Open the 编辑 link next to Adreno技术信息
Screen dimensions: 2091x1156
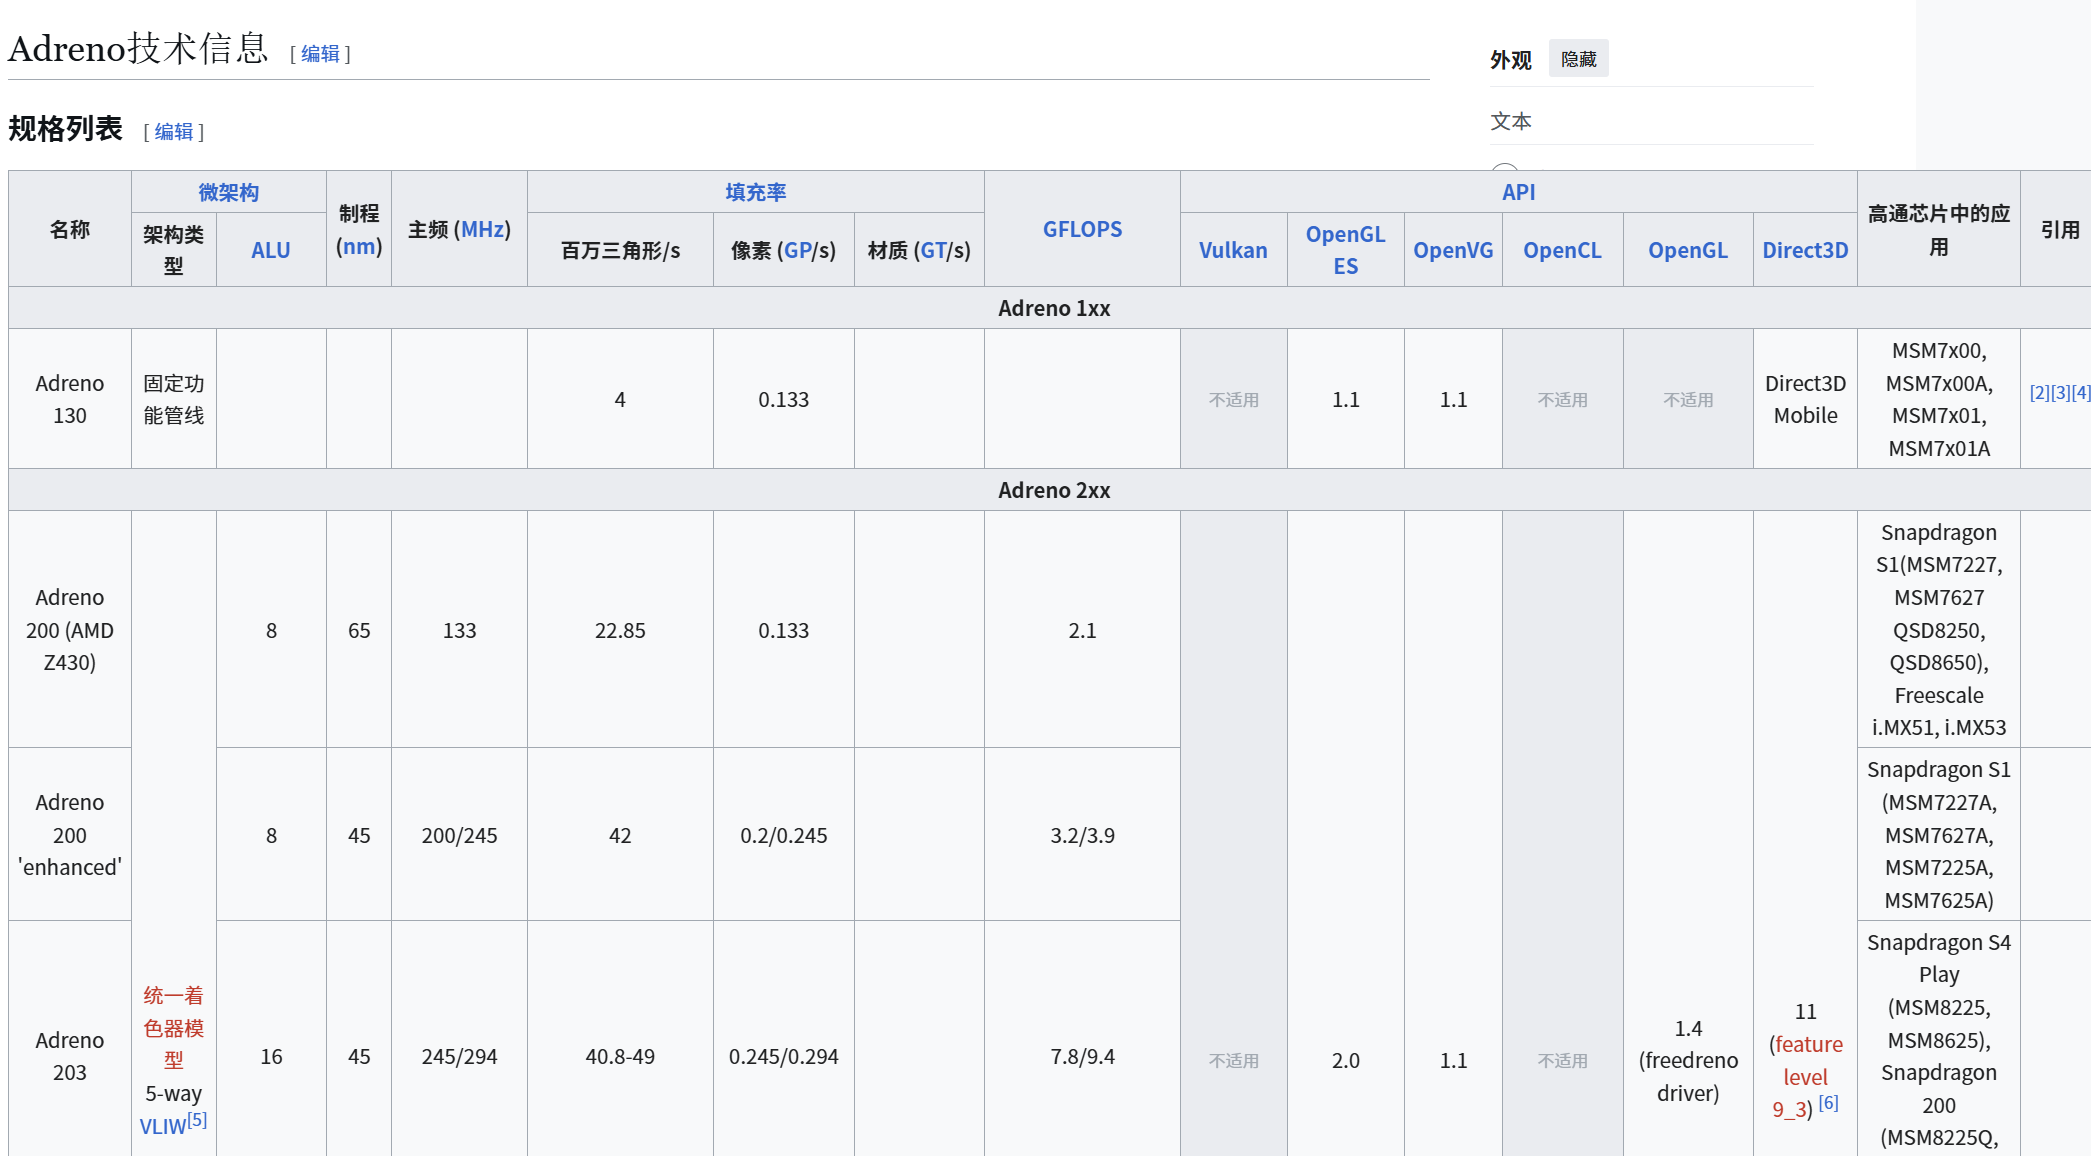(320, 54)
